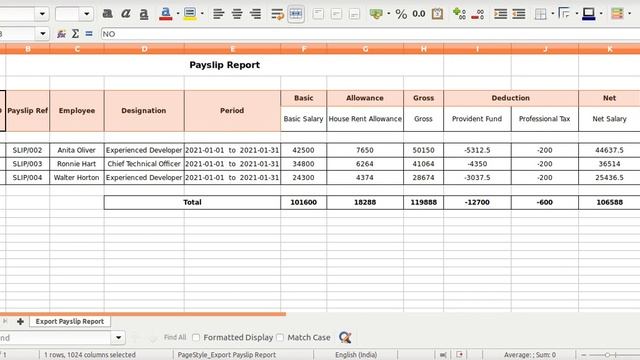
Task: Apply percent number format
Action: coord(401,14)
